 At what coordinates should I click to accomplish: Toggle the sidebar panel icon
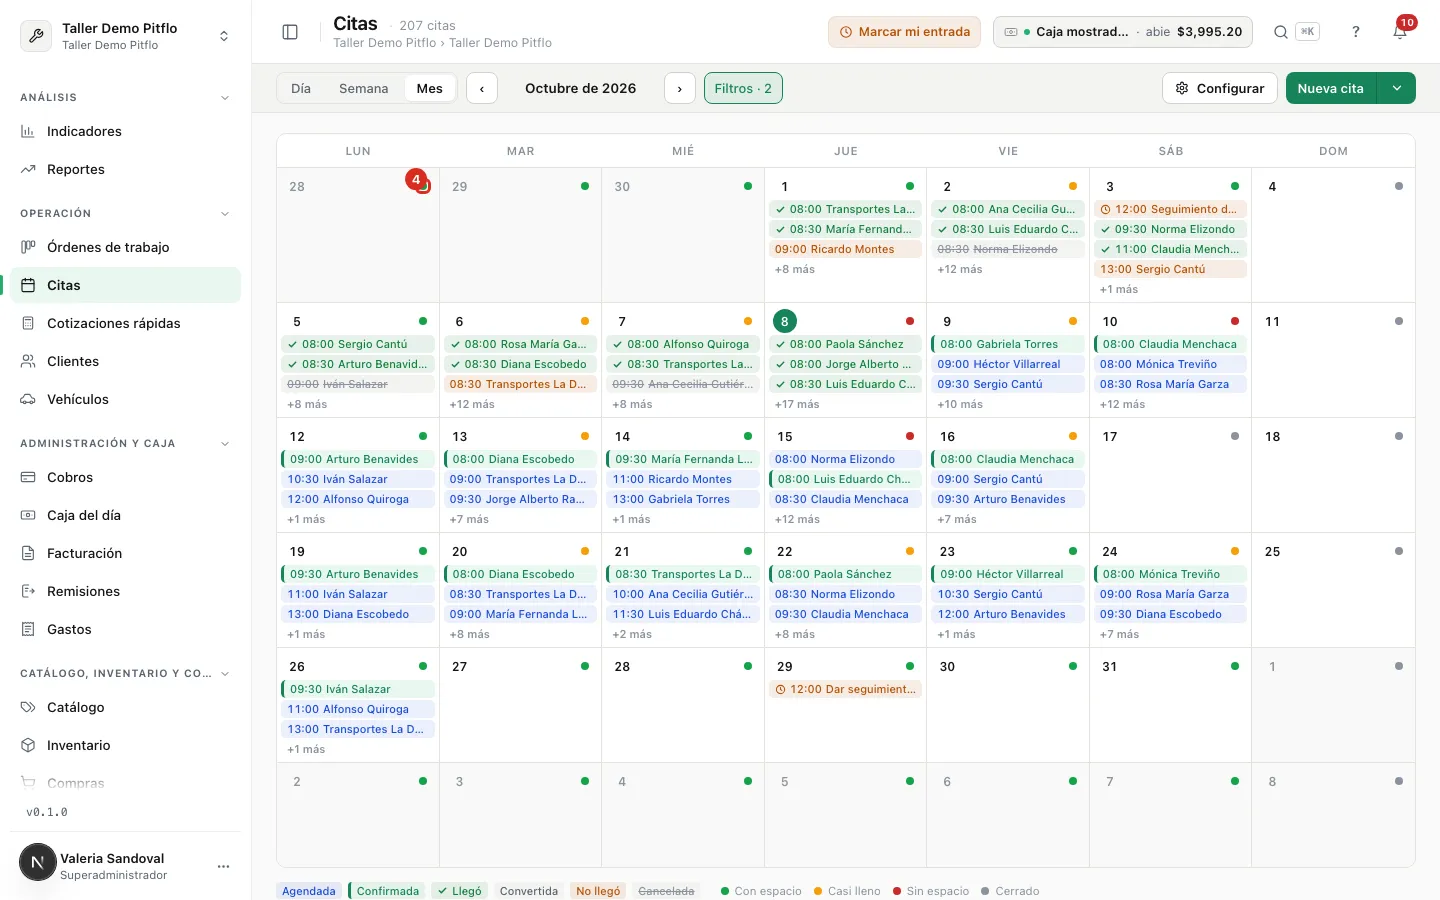[290, 32]
